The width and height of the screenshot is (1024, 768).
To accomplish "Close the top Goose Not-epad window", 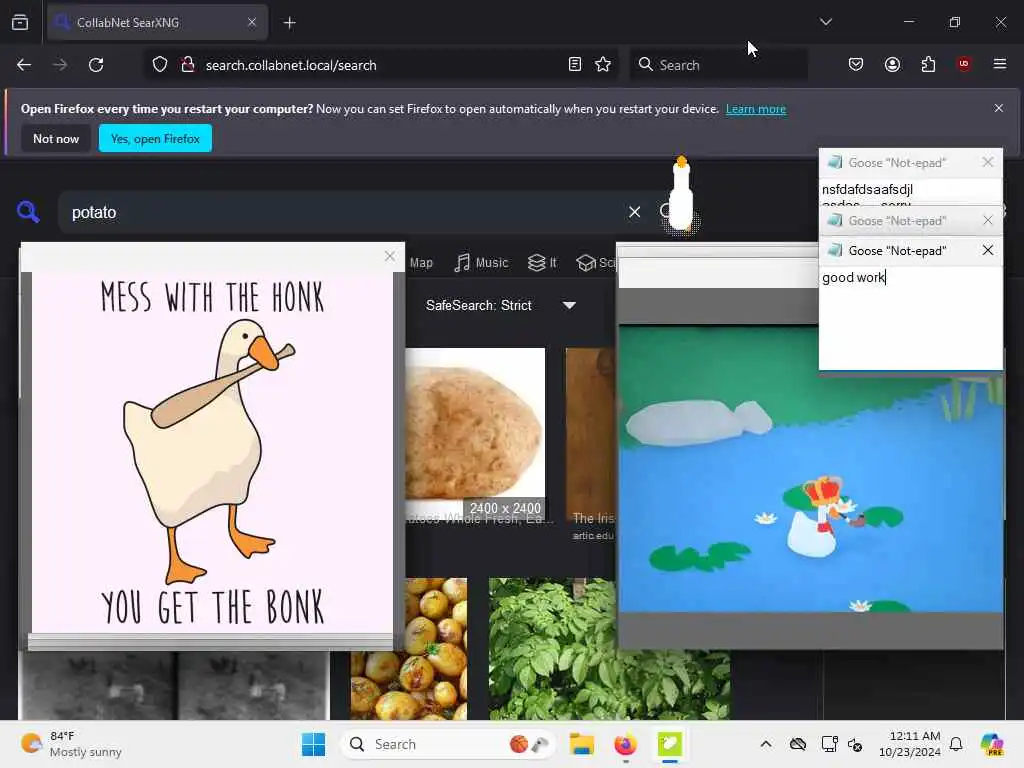I will click(987, 162).
